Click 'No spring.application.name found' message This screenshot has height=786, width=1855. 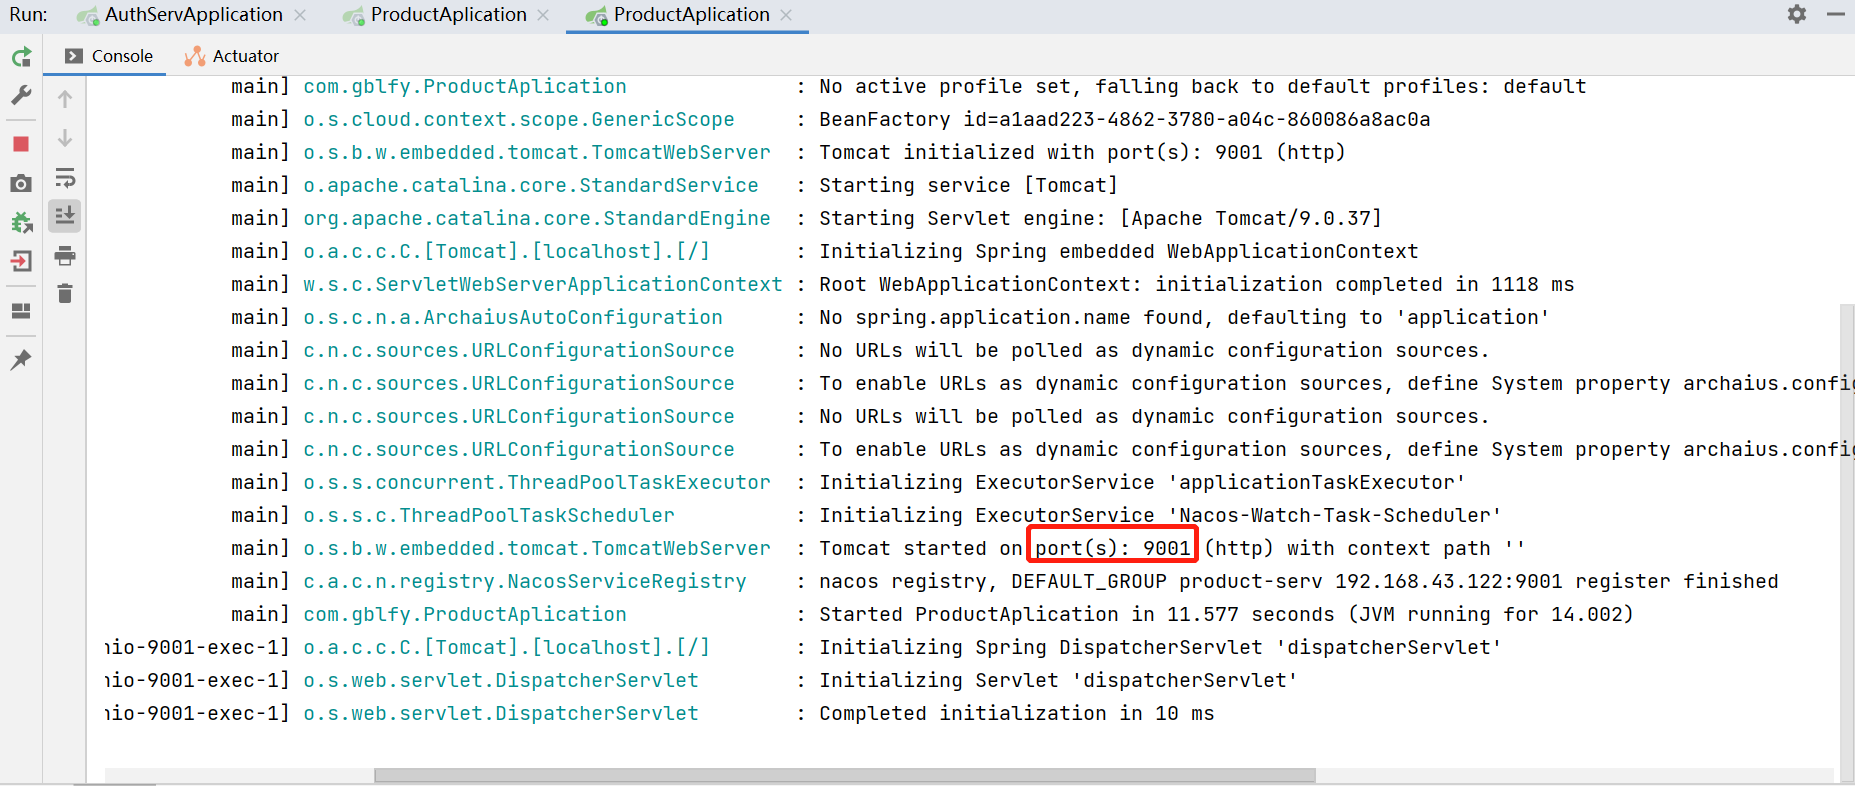[x=1184, y=317]
